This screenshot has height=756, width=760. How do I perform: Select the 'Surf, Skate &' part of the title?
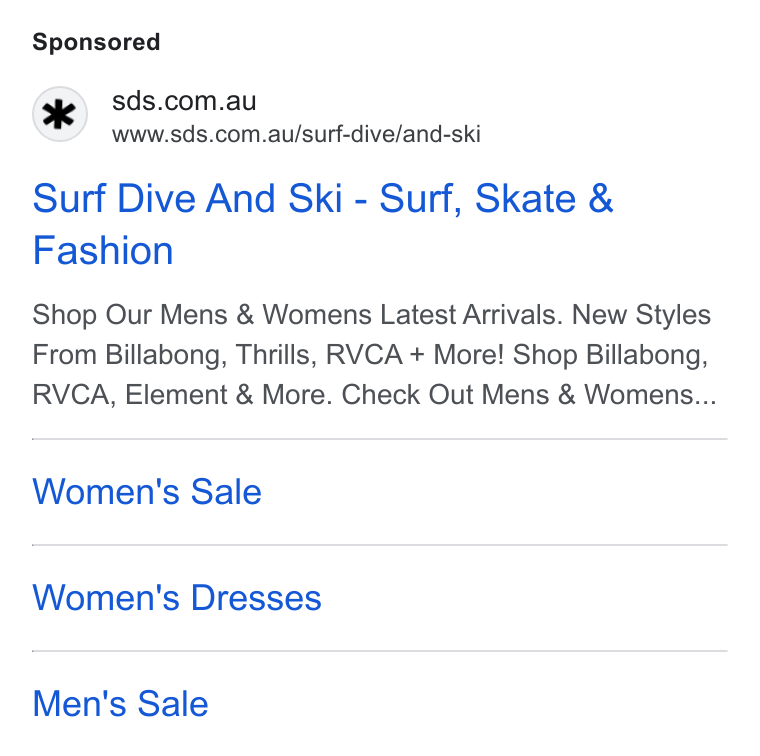tap(496, 199)
